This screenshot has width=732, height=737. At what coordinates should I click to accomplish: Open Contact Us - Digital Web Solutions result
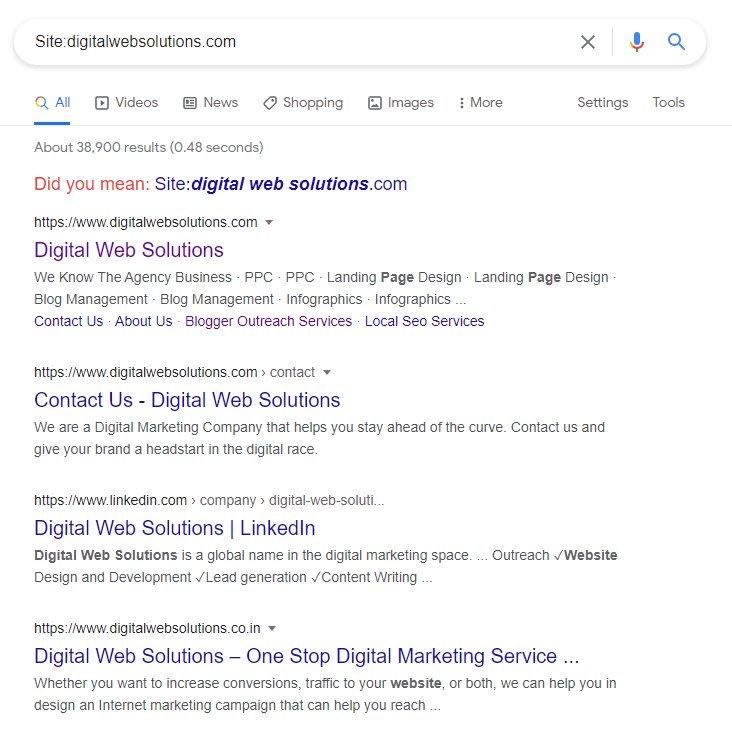click(187, 400)
